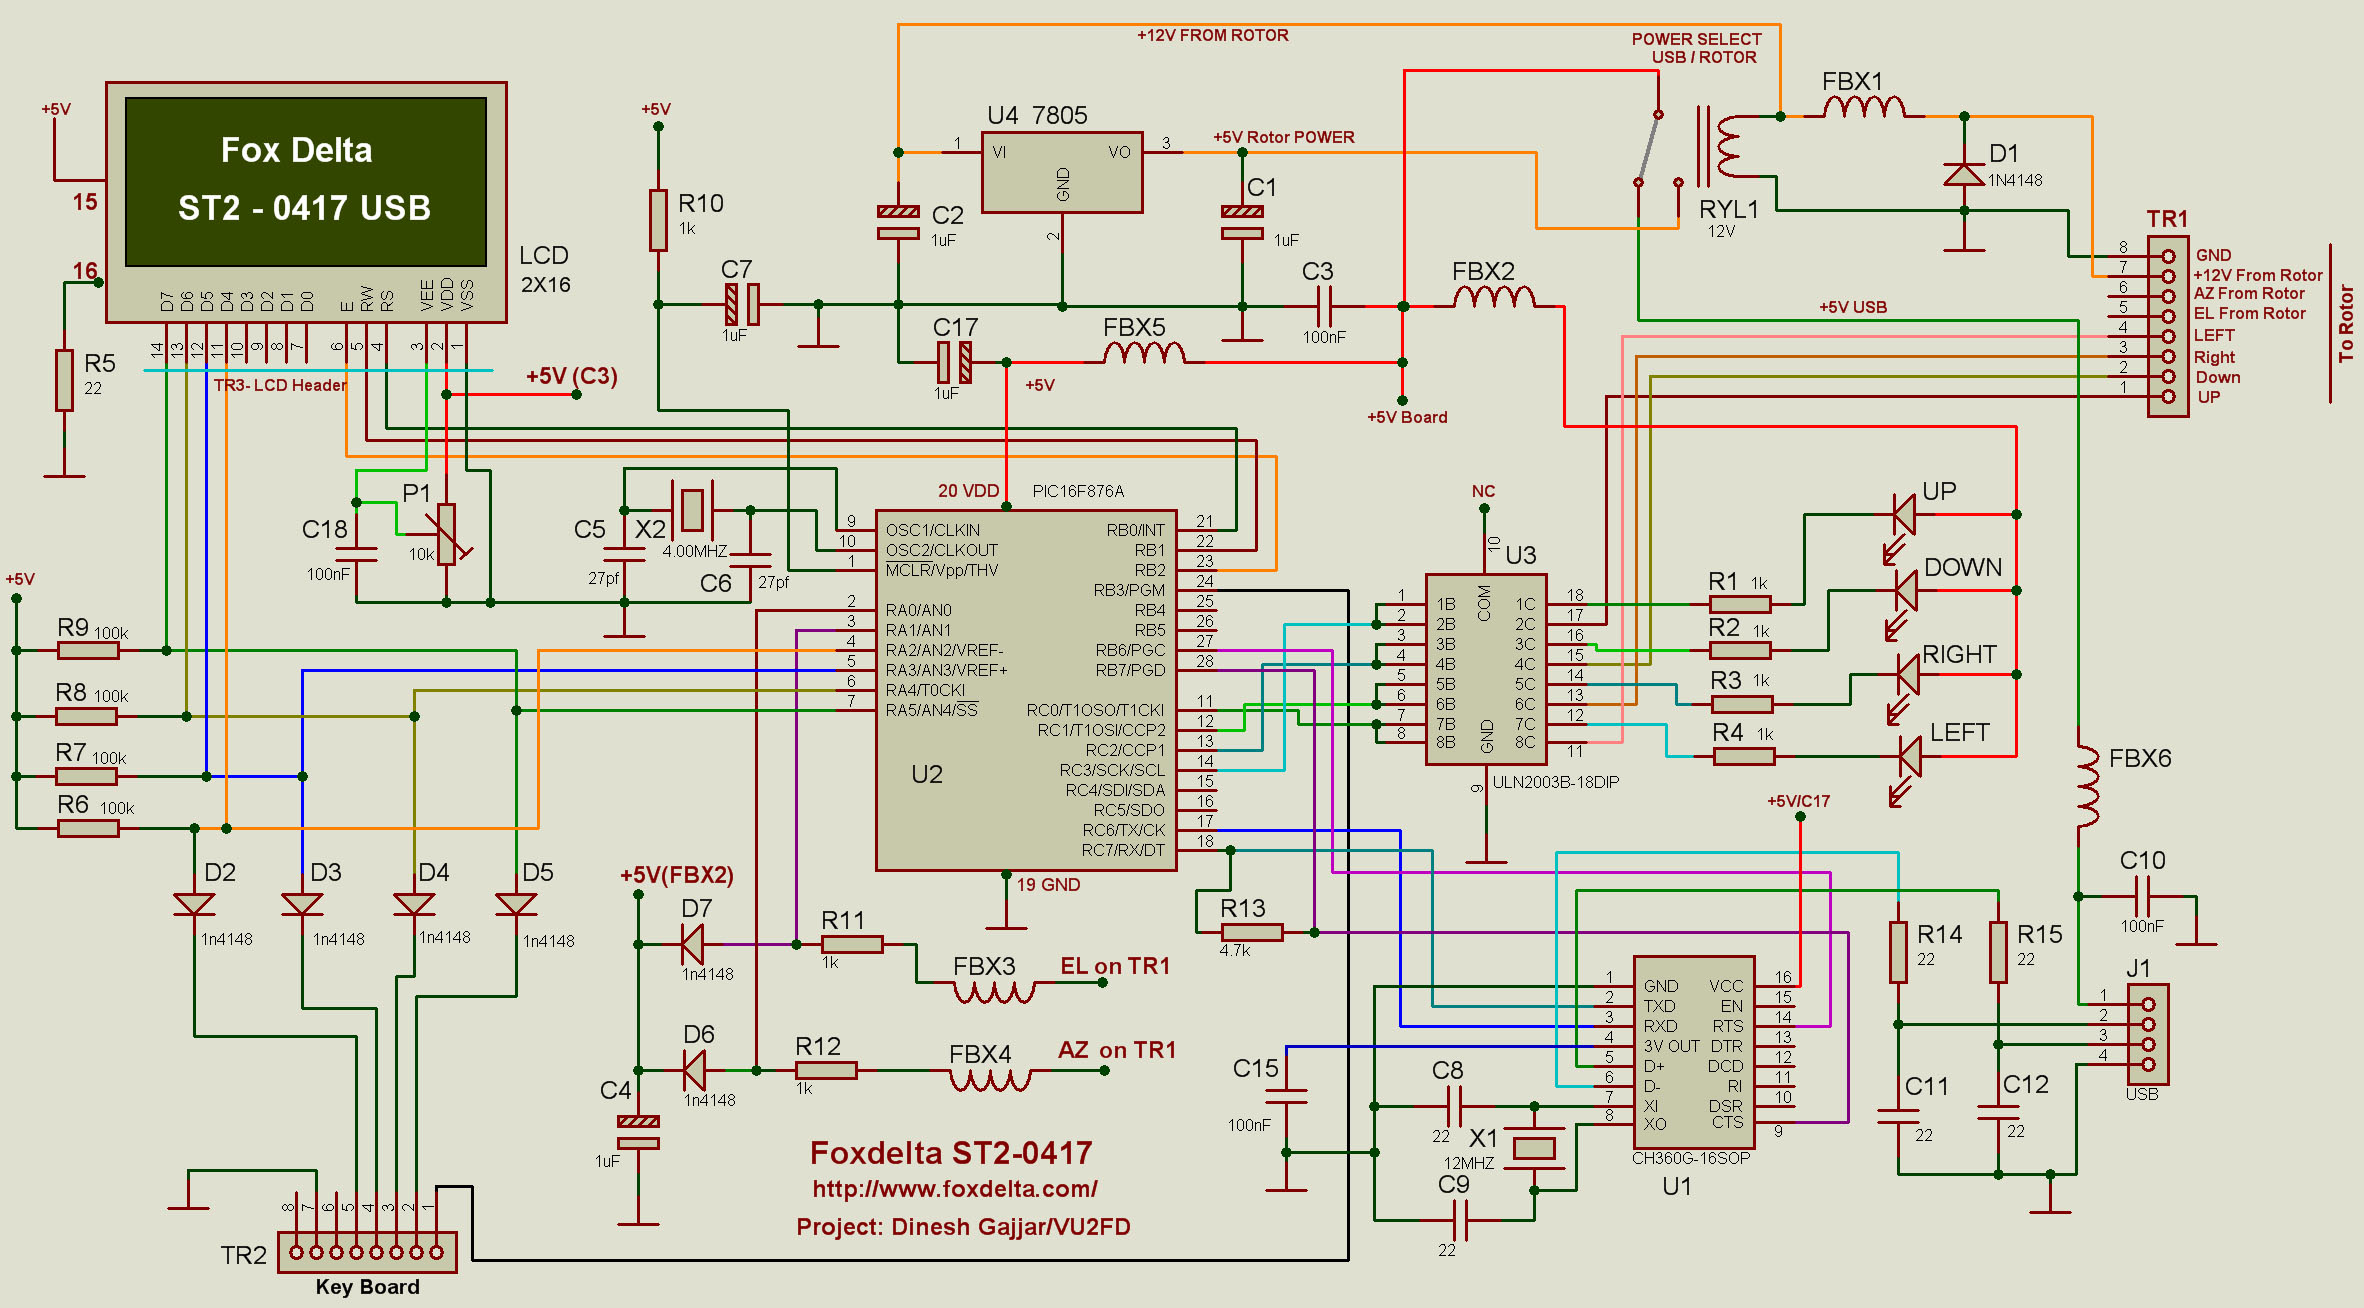Click the '19 GND' pin label

[1048, 885]
